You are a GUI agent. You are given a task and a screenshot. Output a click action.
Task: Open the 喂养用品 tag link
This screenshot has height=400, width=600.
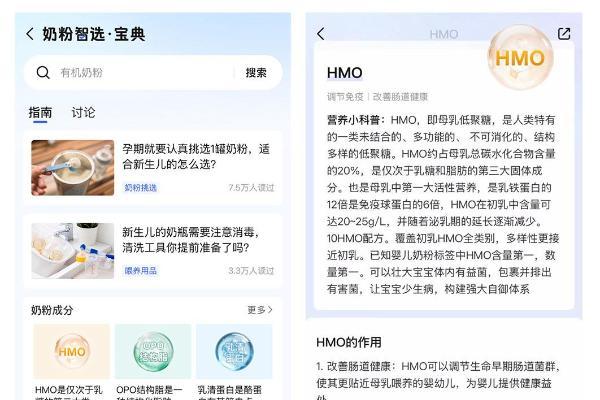point(140,271)
